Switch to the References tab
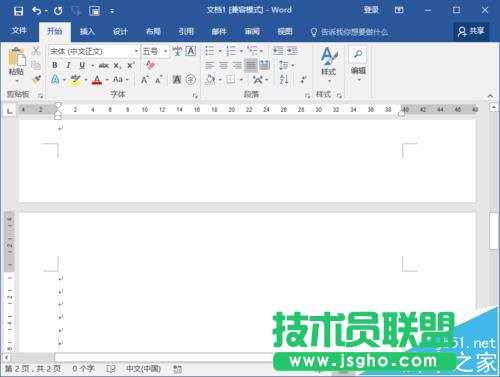Screen dimensions: 500x377 coord(186,32)
